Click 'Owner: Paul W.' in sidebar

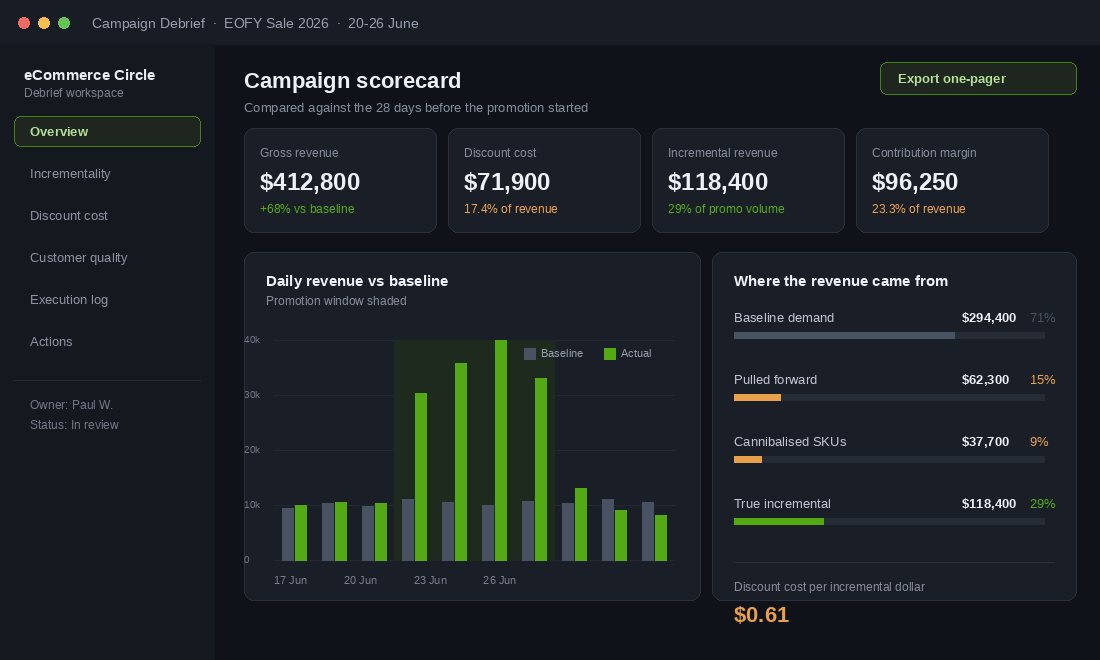pos(72,405)
